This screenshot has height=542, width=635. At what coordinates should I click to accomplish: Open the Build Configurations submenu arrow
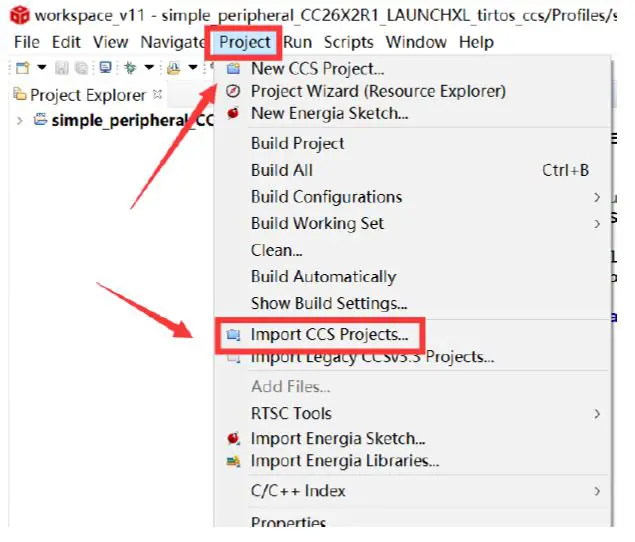point(597,197)
